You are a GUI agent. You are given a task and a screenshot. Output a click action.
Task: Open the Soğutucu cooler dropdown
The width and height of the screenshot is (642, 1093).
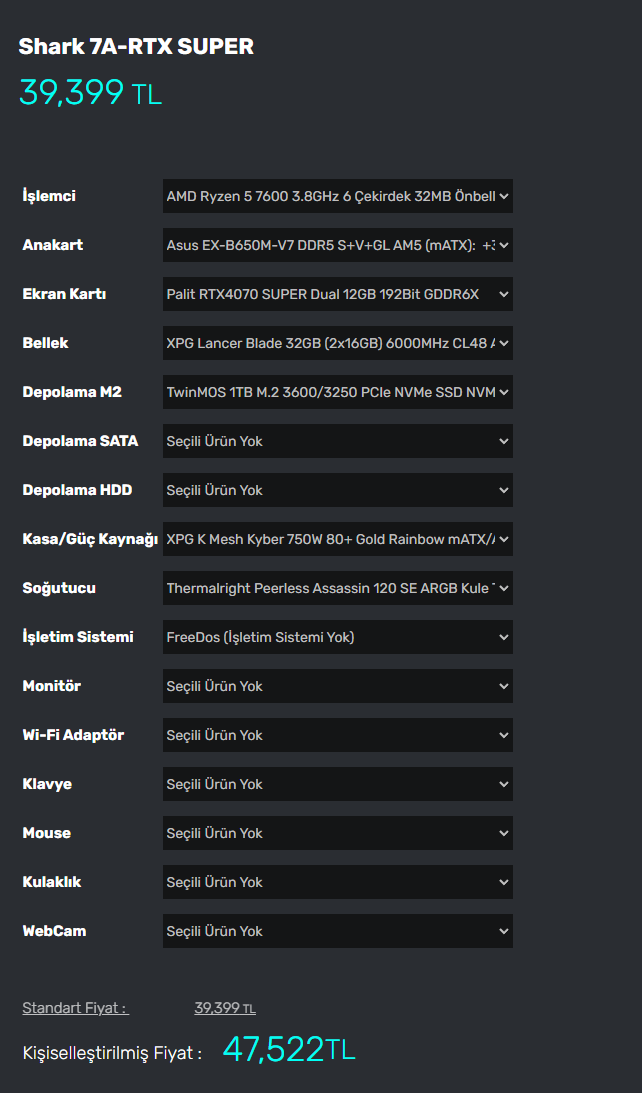337,588
